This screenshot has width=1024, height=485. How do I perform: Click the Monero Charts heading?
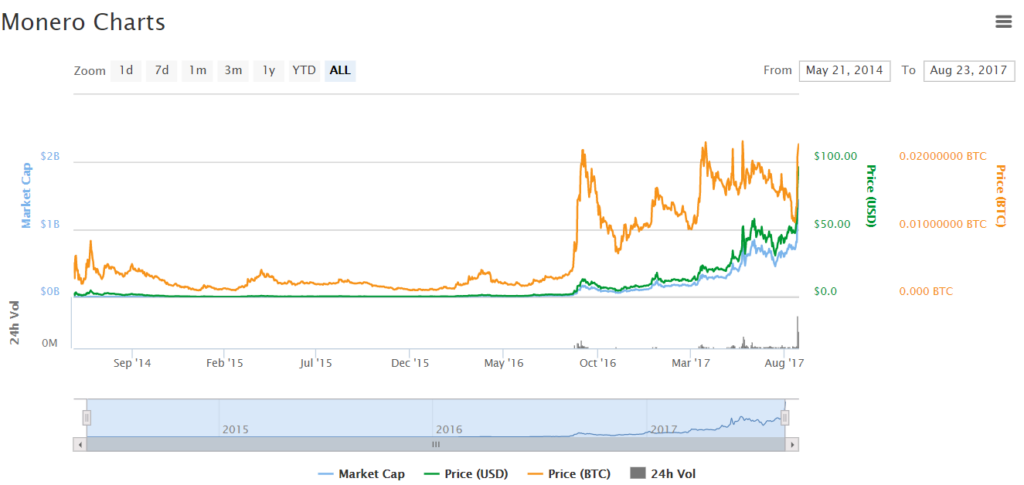pos(83,22)
